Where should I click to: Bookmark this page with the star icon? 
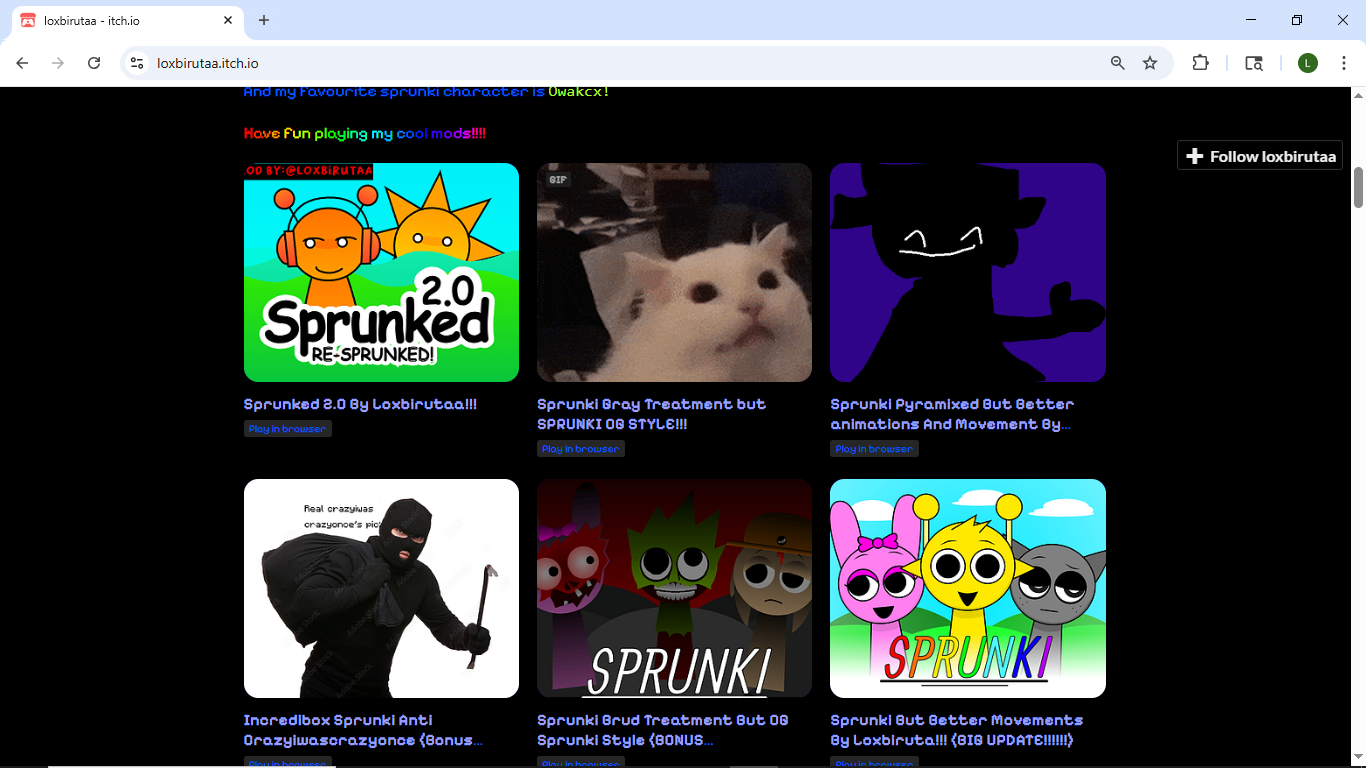tap(1150, 63)
